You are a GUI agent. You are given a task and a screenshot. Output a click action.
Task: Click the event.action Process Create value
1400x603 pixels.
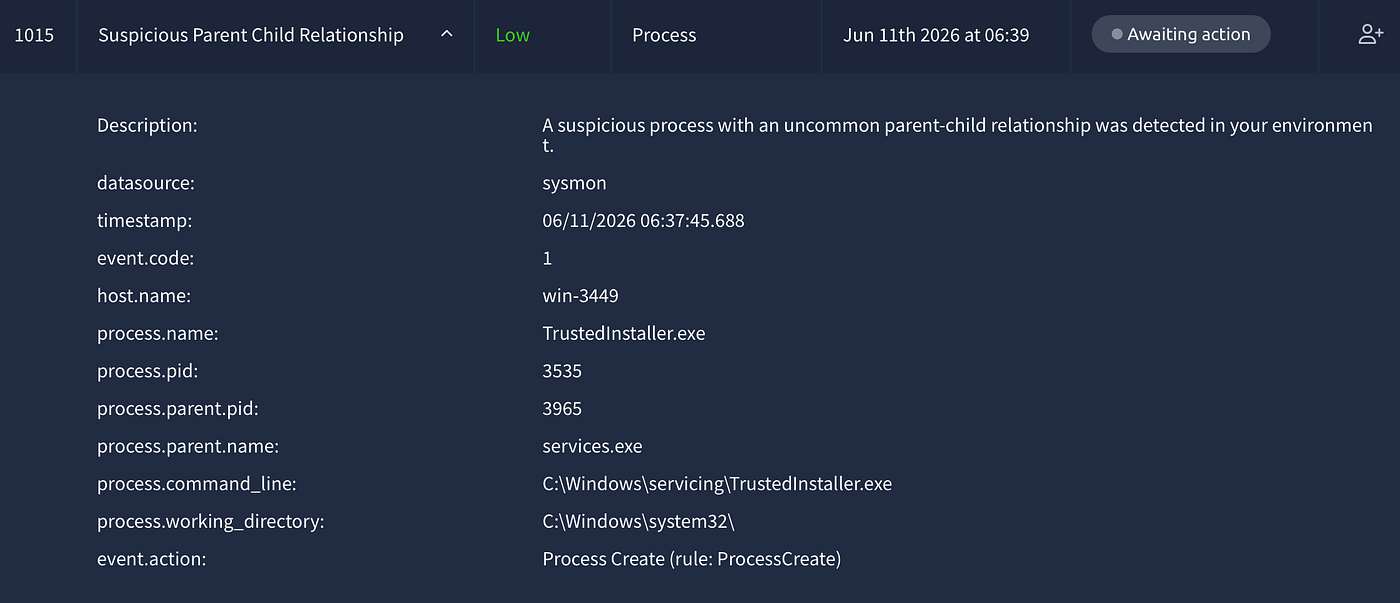coord(691,559)
